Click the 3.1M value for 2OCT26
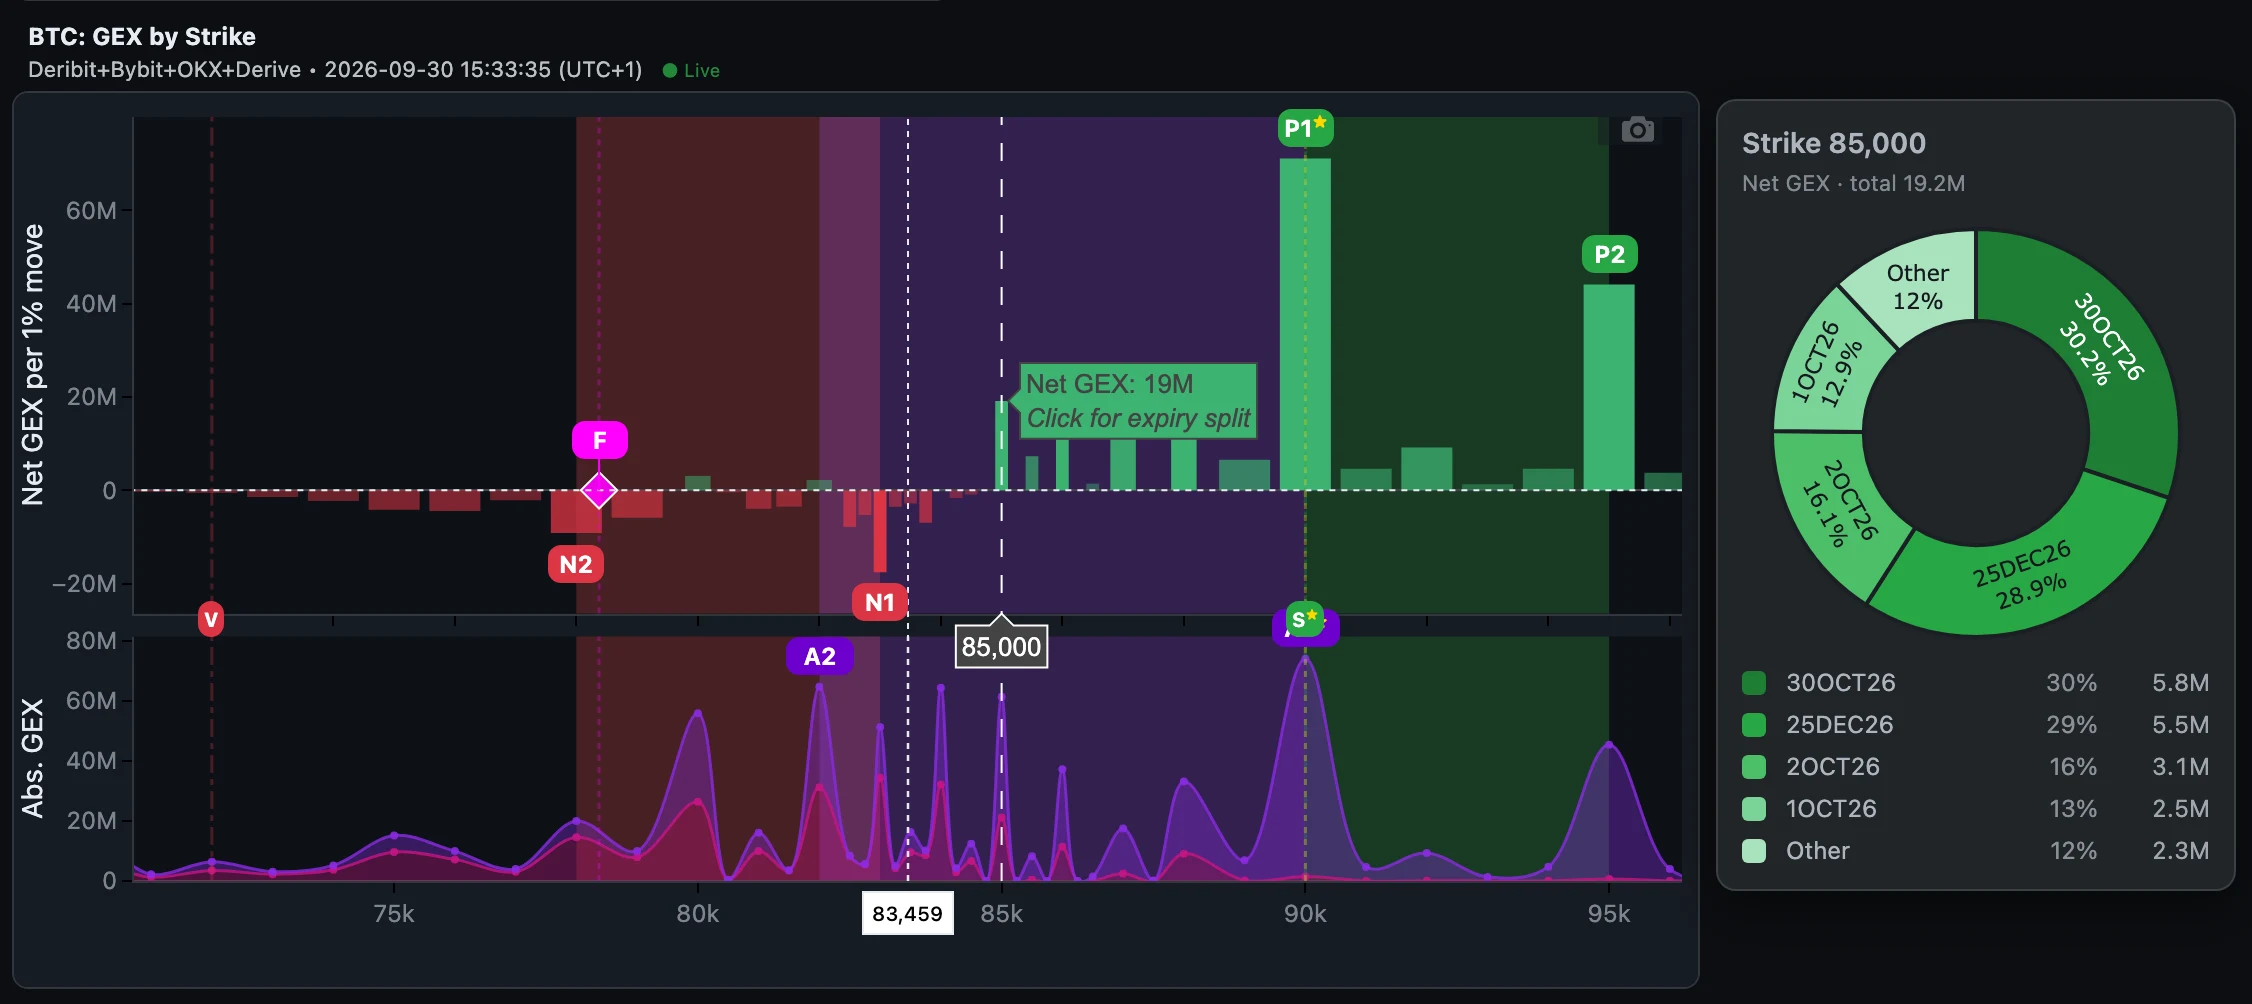 click(2180, 767)
